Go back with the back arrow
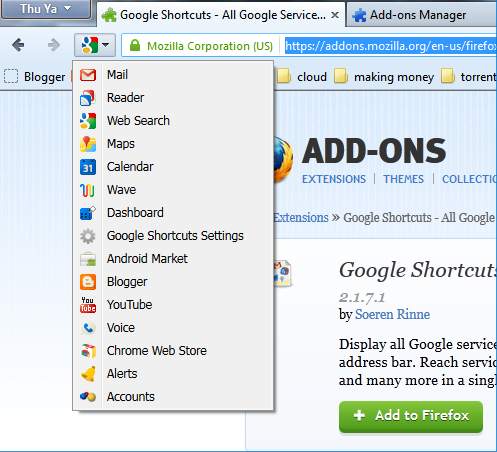Viewport: 497px width, 452px height. coord(18,45)
